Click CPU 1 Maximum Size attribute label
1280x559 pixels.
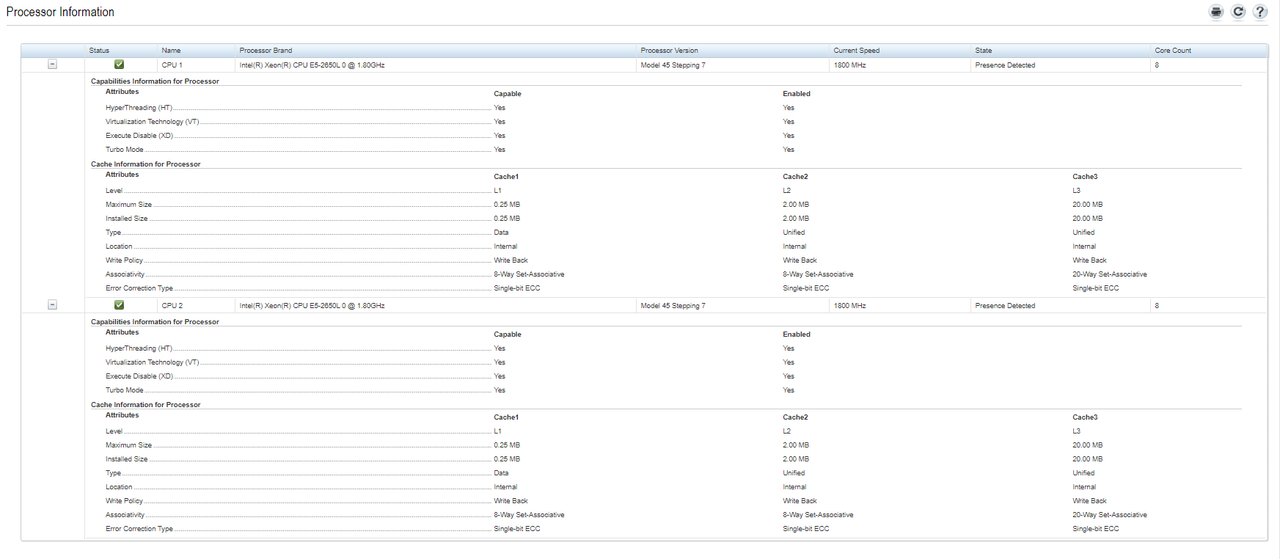[129, 204]
